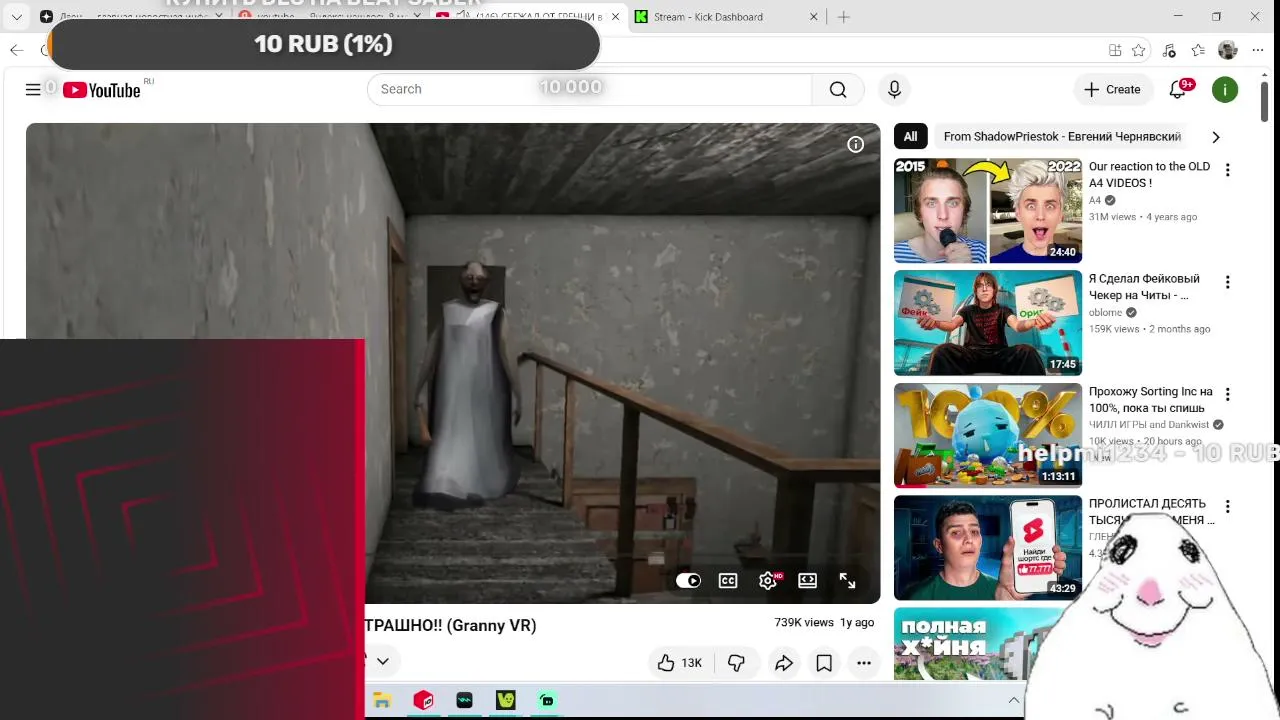Open the 43:29 Shorts video thumbnail
The image size is (1280, 720).
click(x=988, y=548)
